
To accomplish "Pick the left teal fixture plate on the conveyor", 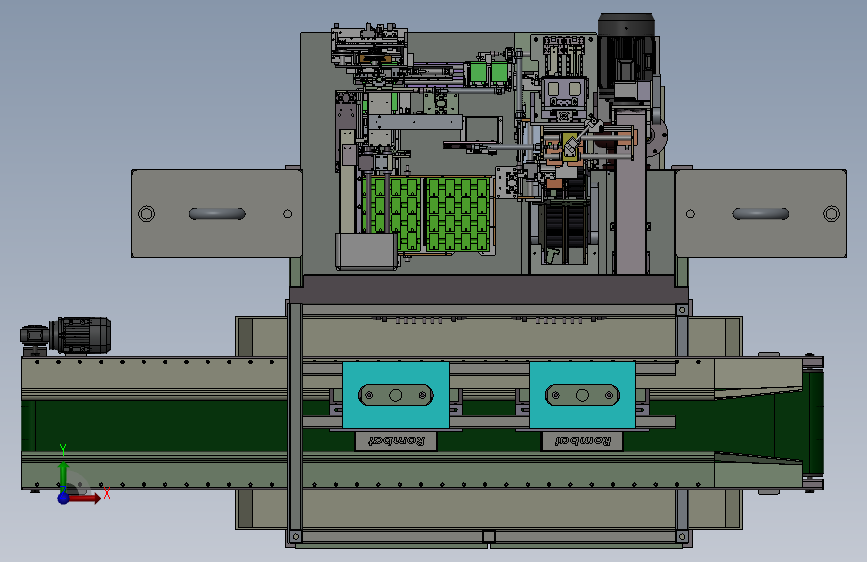I will [396, 395].
